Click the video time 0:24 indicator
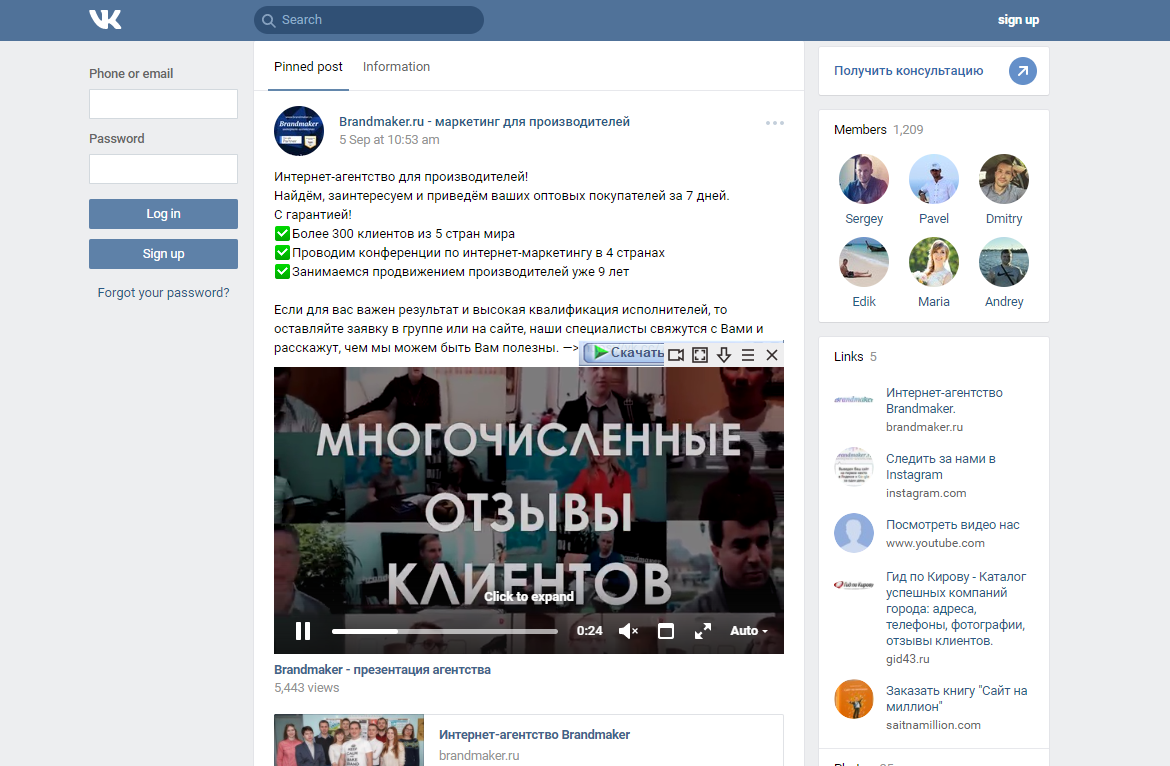1170x766 pixels. [x=589, y=631]
